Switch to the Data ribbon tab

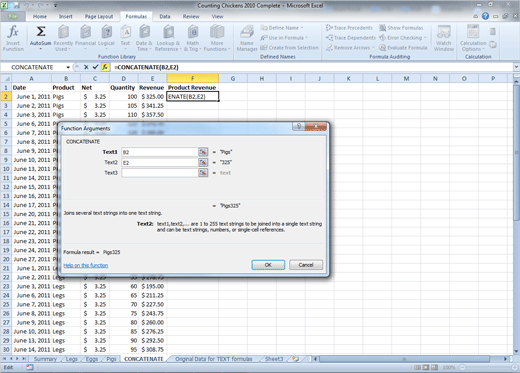point(165,16)
